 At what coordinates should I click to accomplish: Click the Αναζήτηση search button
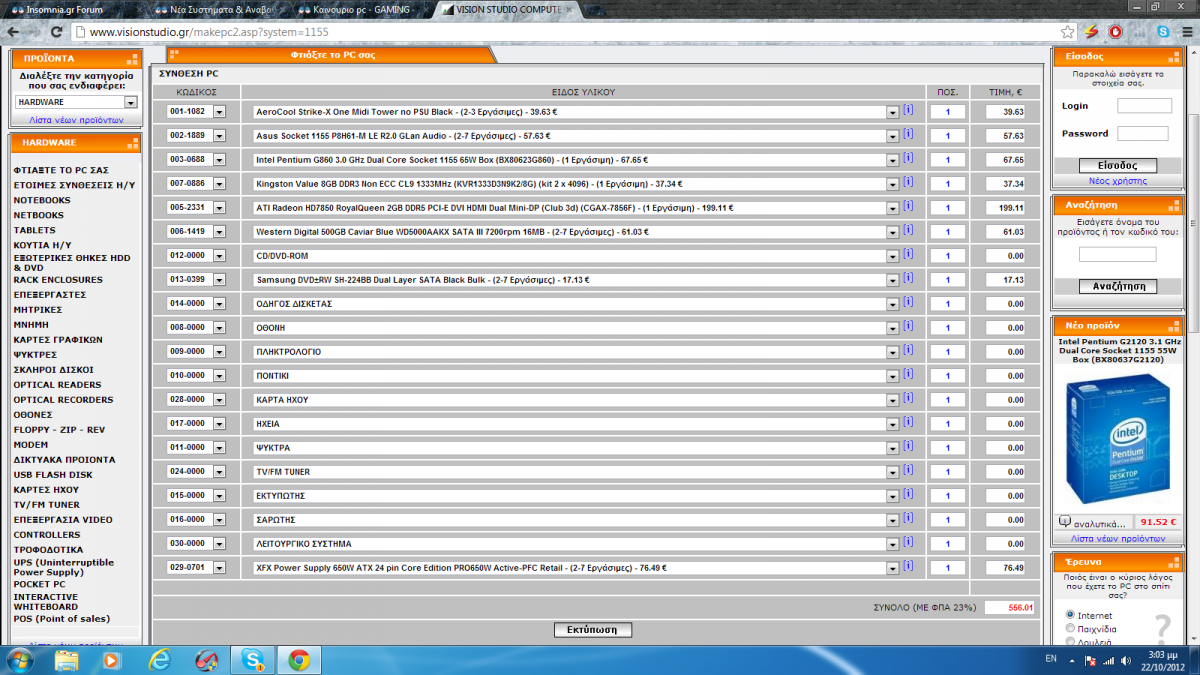click(x=1118, y=286)
